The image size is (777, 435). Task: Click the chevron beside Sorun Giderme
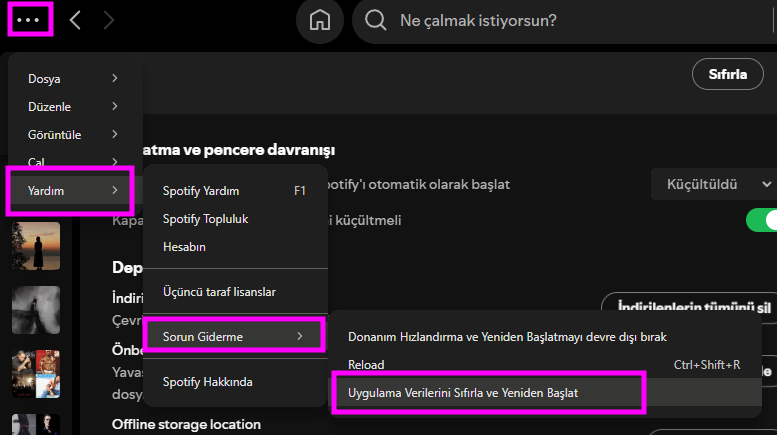[299, 336]
